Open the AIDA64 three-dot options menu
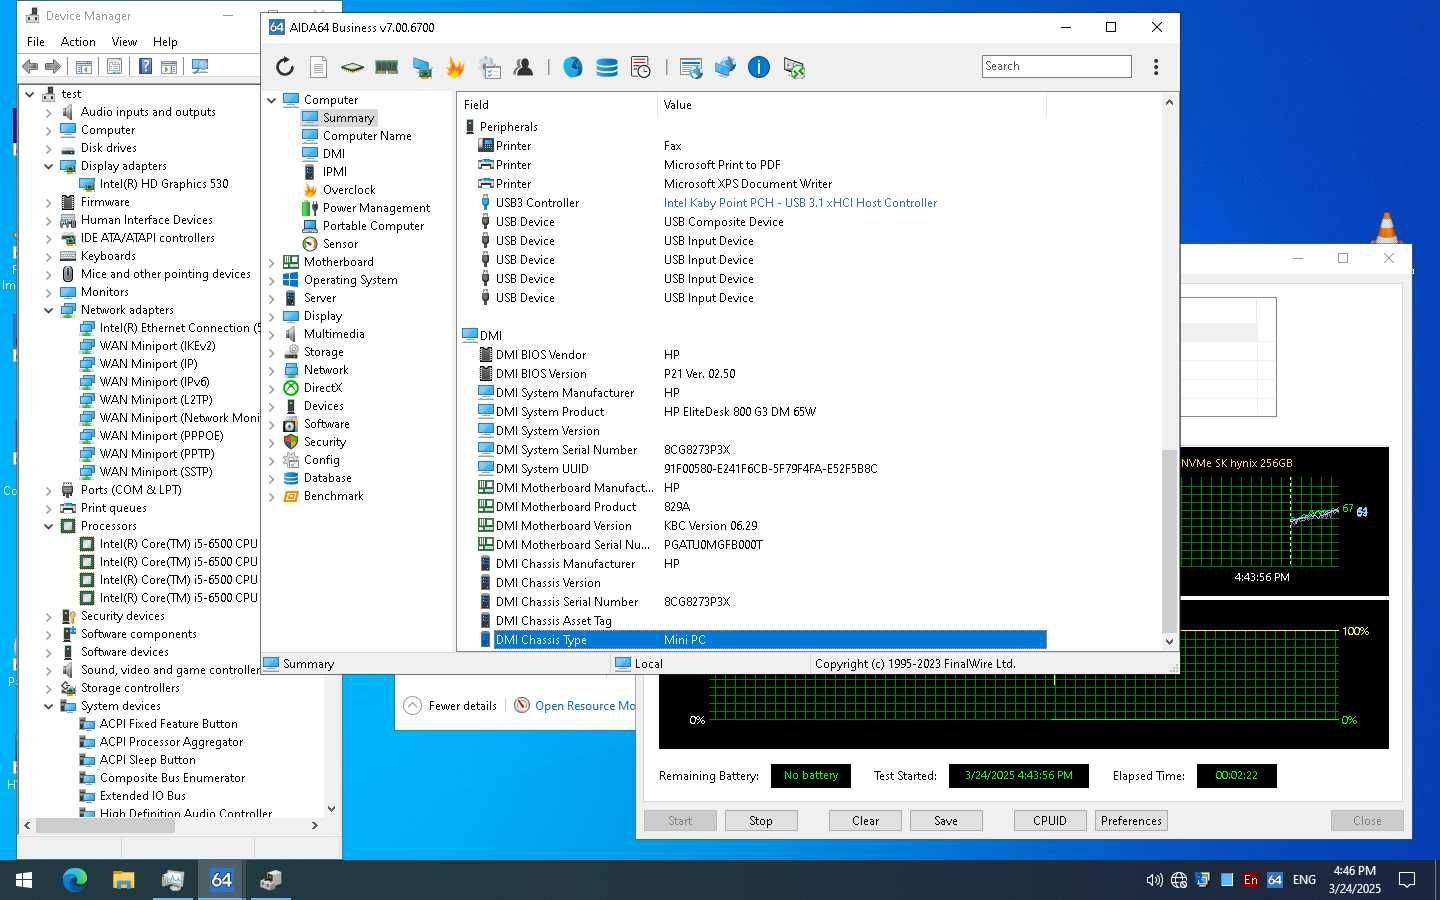The image size is (1440, 900). click(x=1156, y=67)
